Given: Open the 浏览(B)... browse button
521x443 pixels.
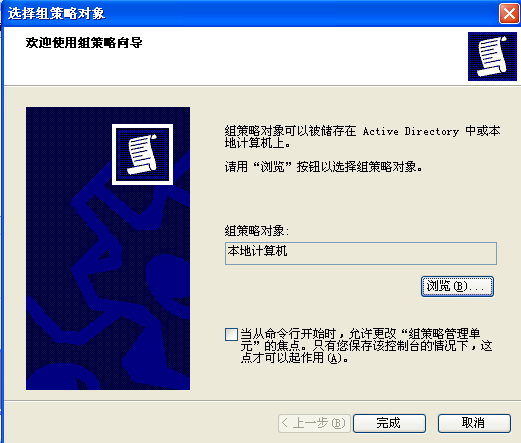Looking at the screenshot, I should (457, 286).
